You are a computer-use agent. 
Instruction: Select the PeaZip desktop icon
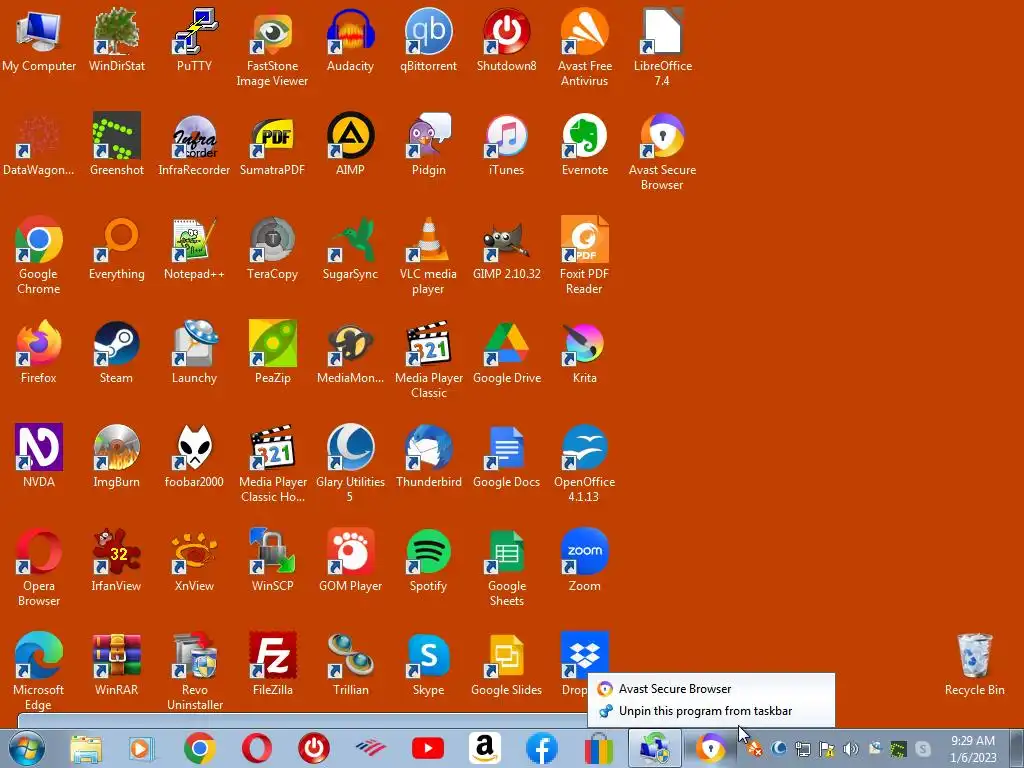(x=272, y=351)
